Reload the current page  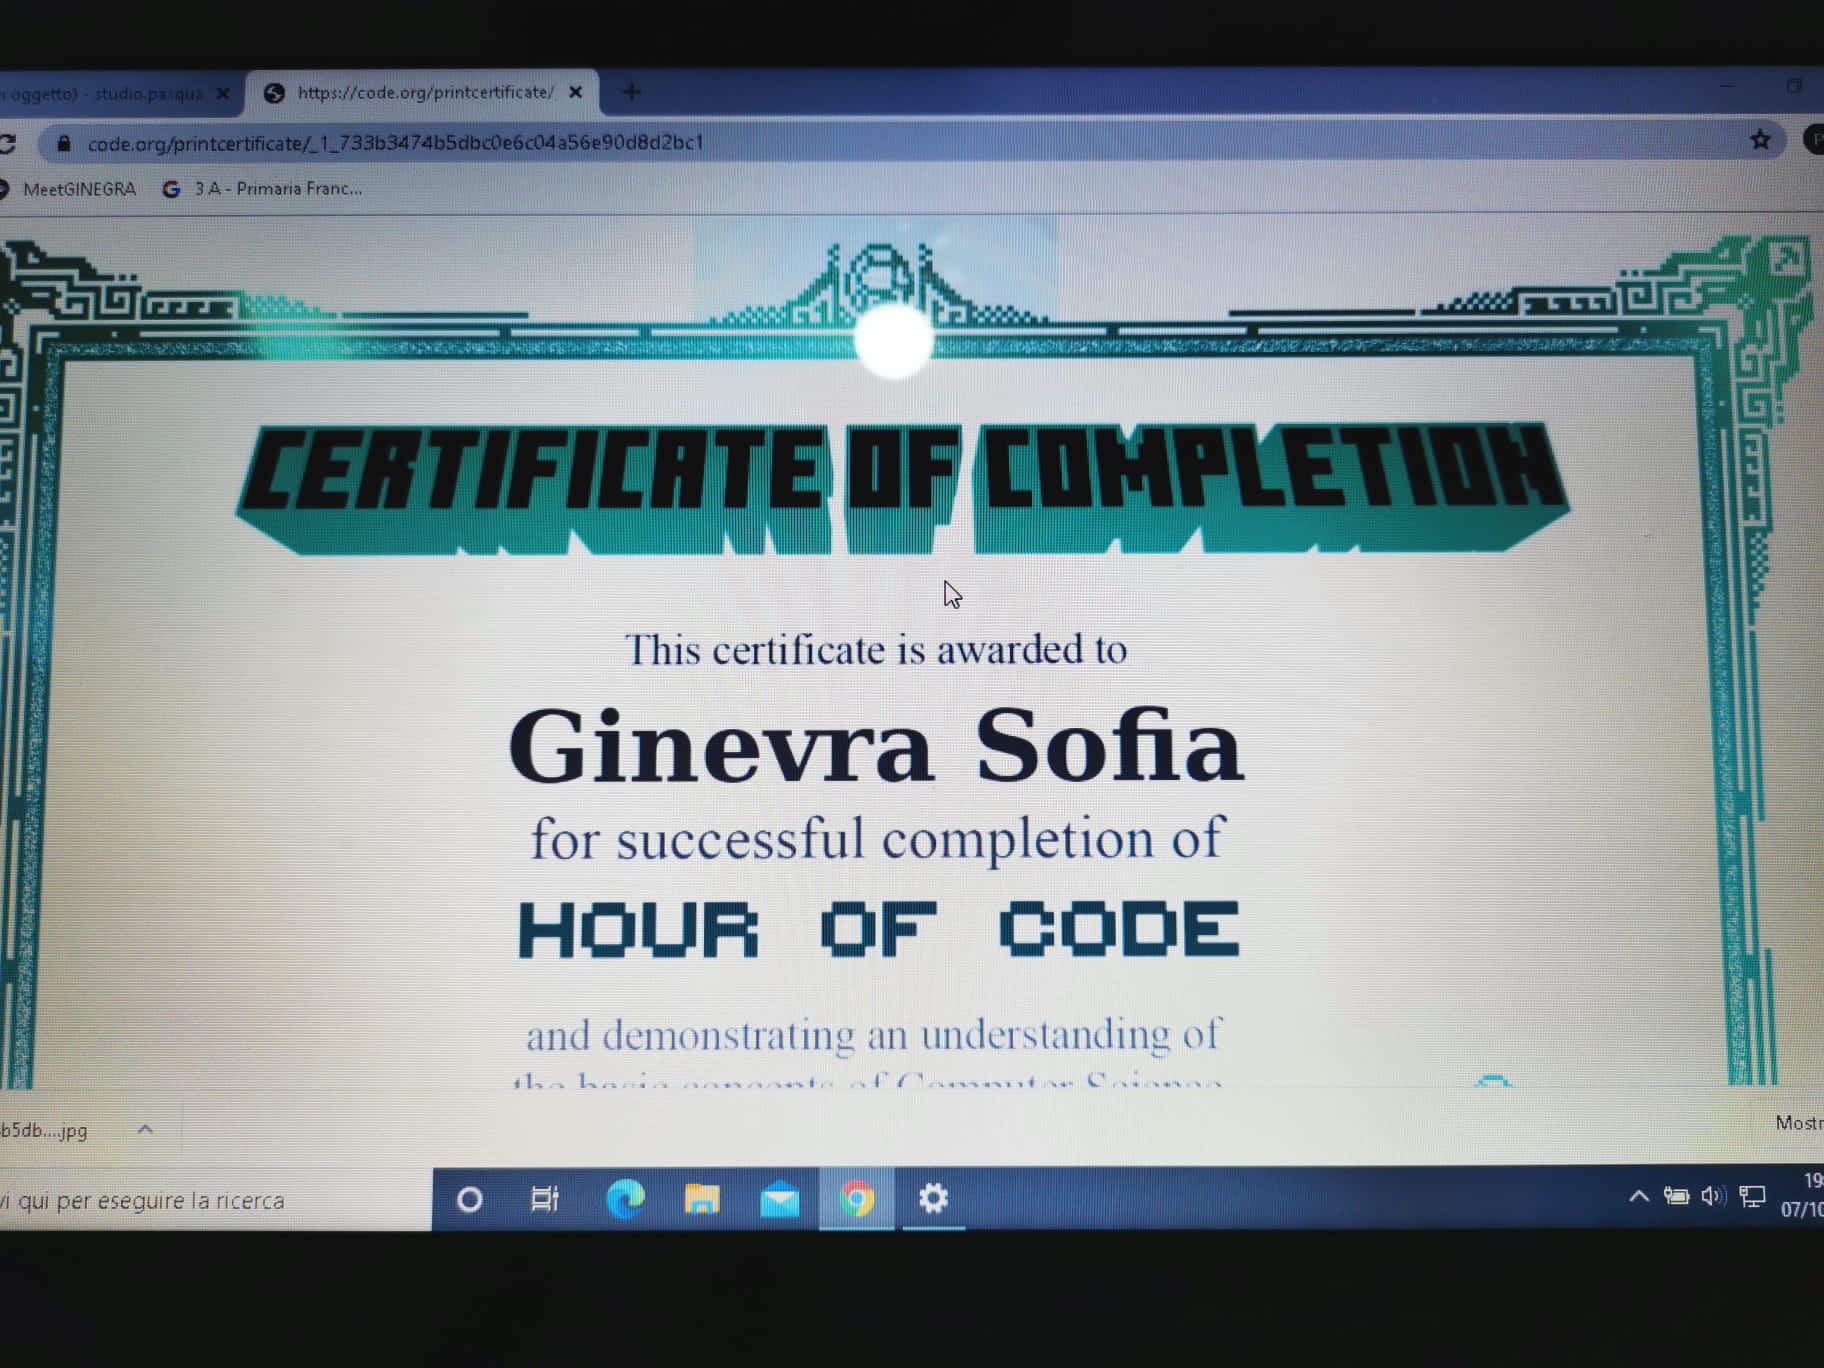point(6,143)
